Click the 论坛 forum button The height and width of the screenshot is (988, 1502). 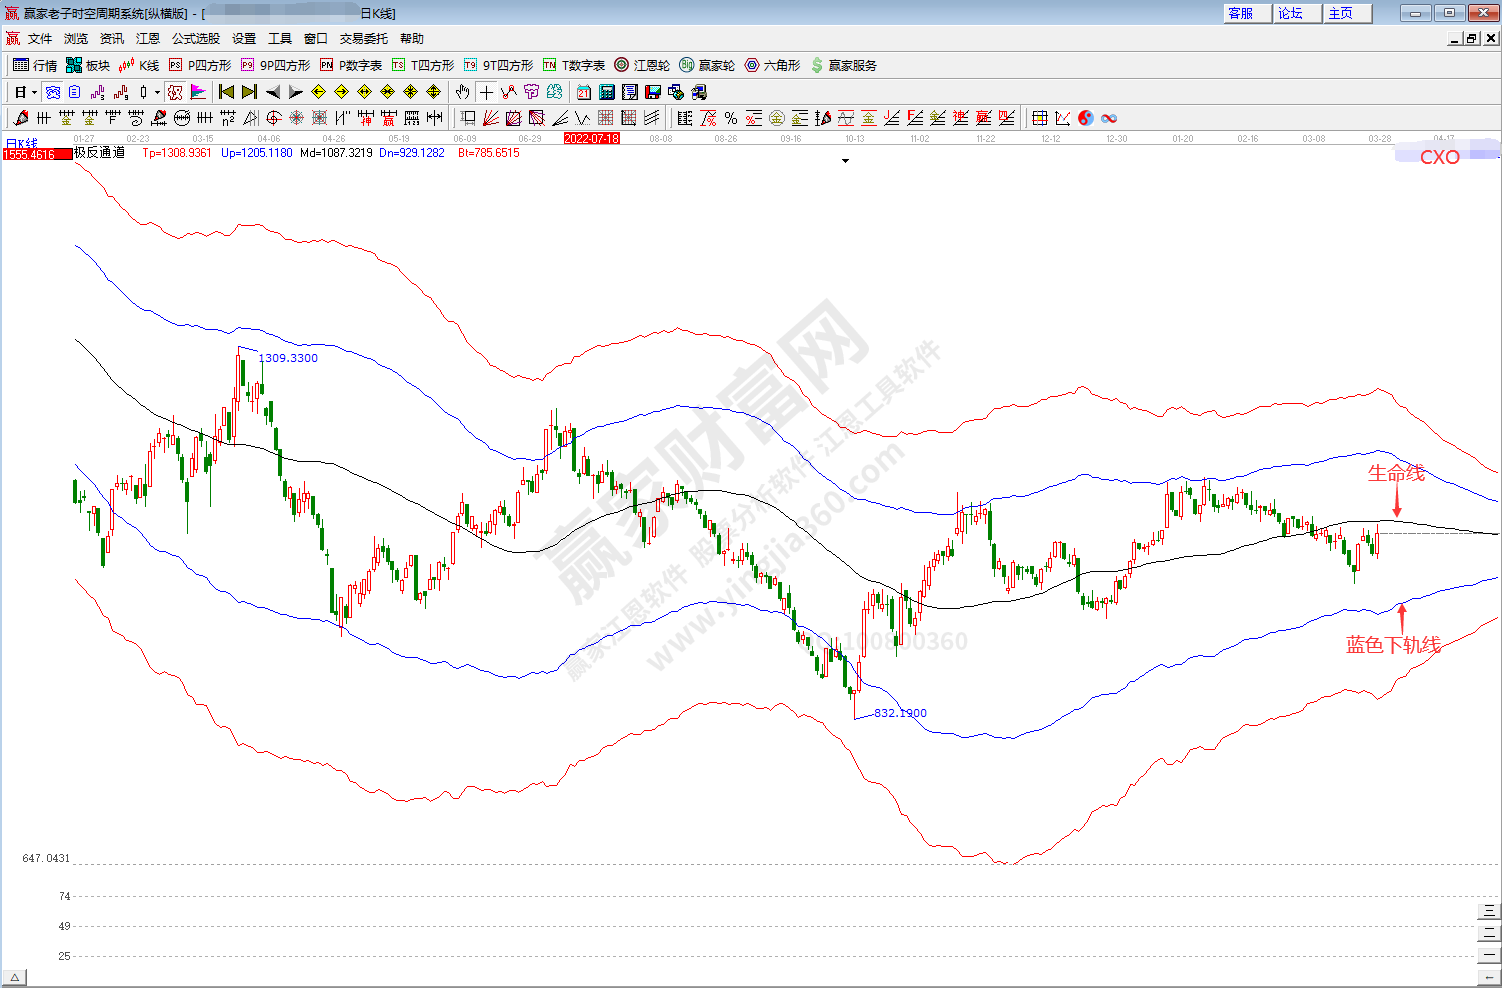[x=1290, y=13]
